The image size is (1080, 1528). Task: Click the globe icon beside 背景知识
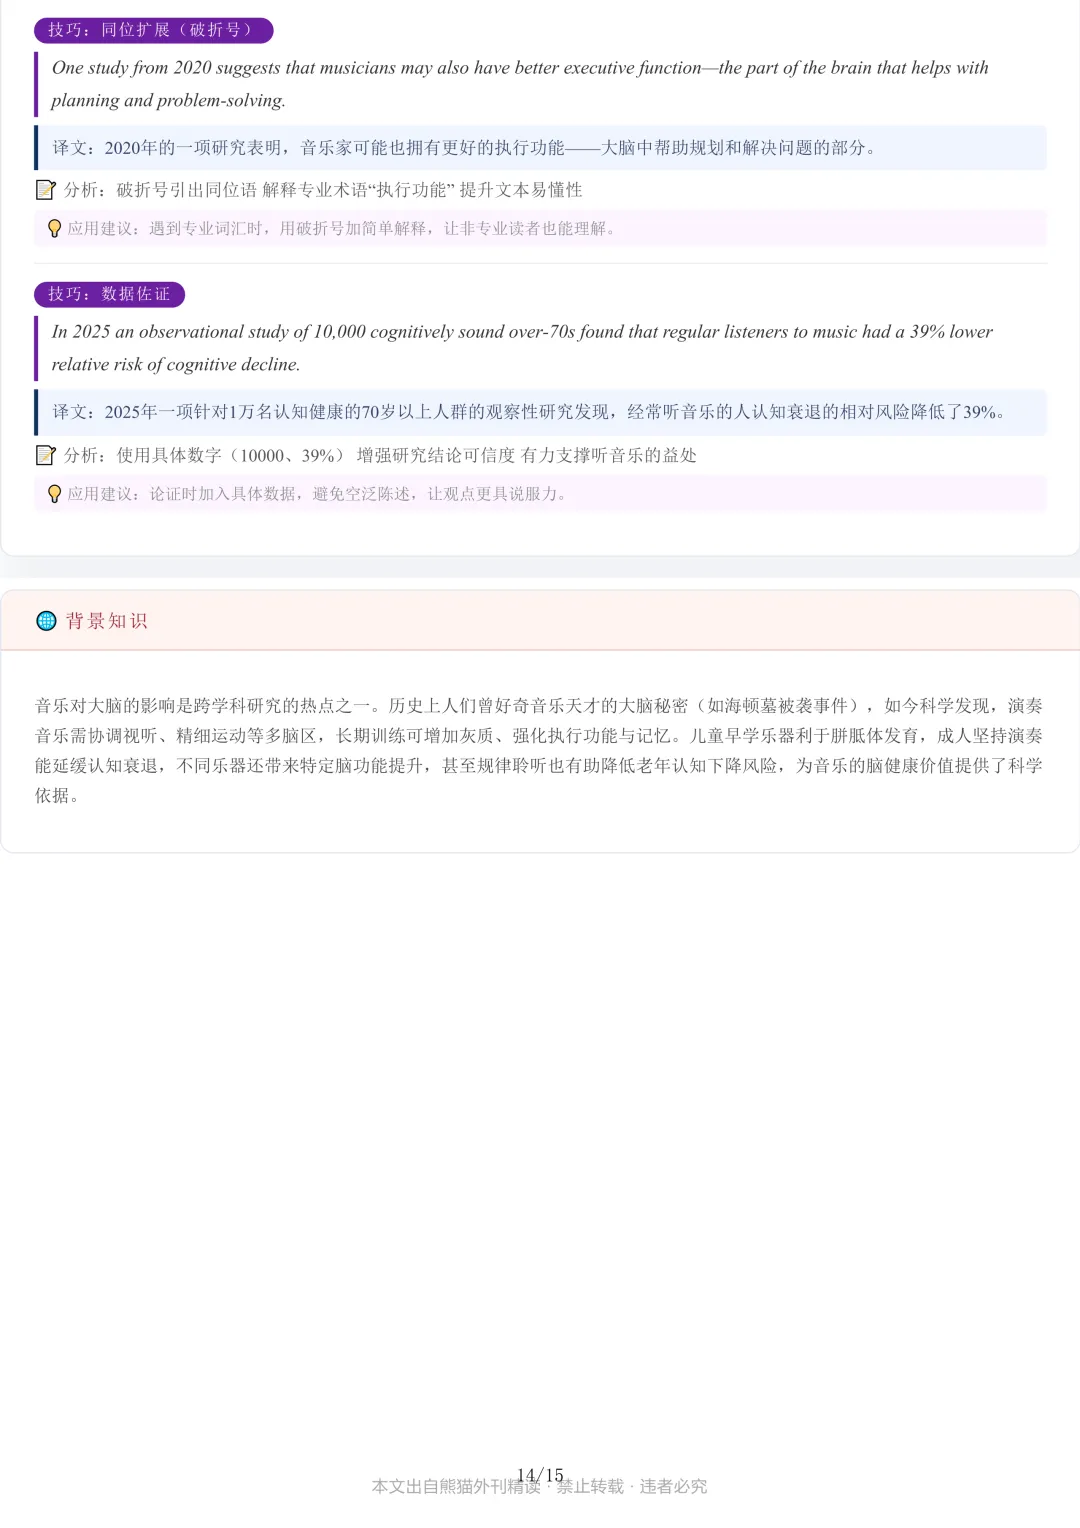(x=46, y=621)
